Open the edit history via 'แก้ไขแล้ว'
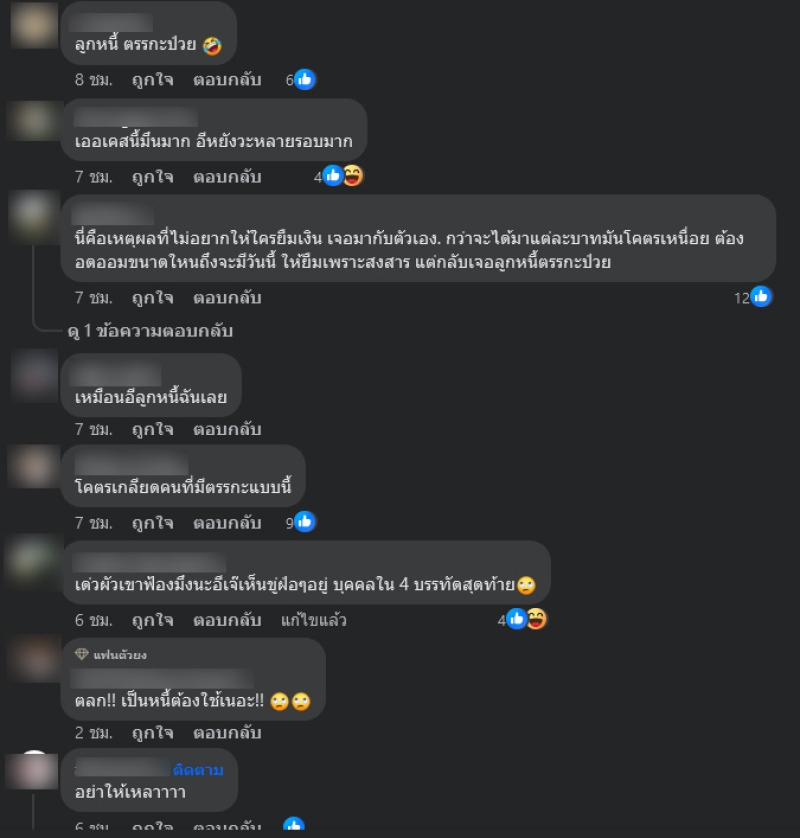This screenshot has height=838, width=800. click(314, 620)
